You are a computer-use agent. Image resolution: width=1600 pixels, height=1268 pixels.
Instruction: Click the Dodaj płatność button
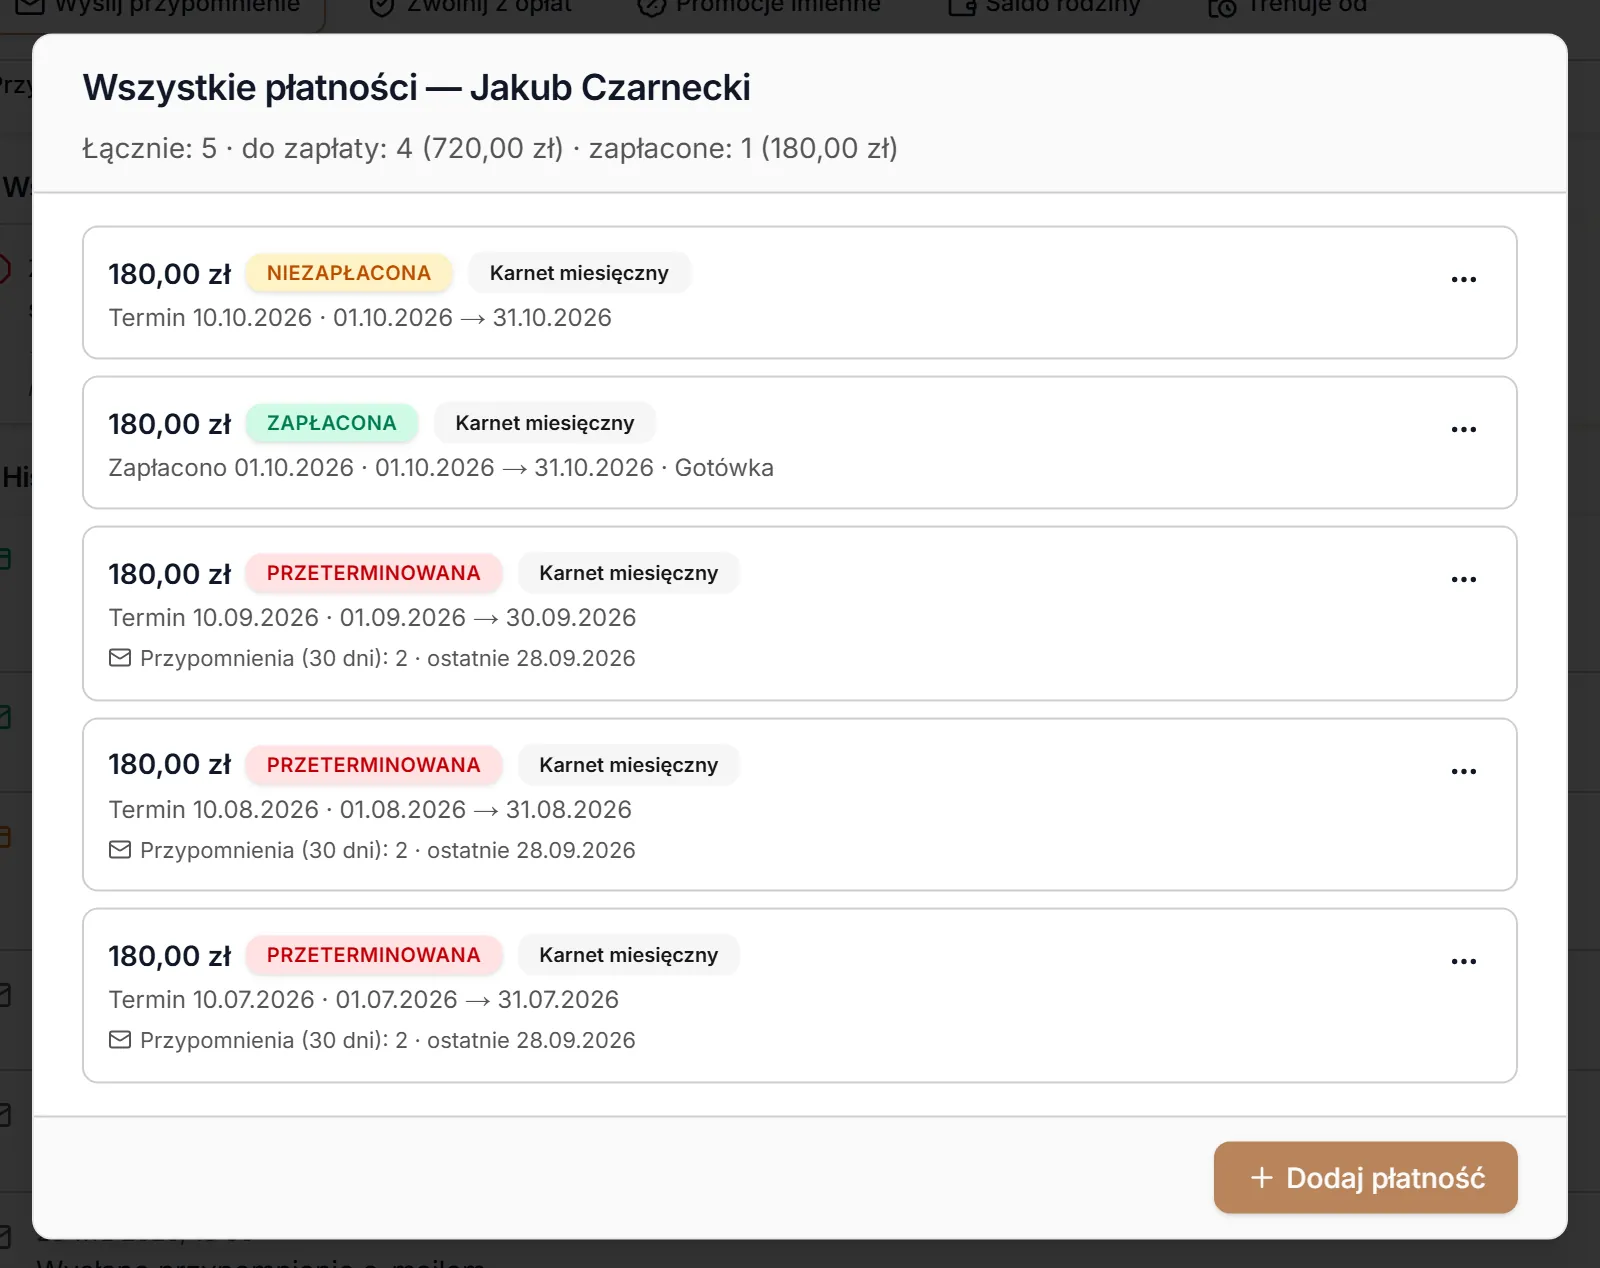coord(1365,1178)
